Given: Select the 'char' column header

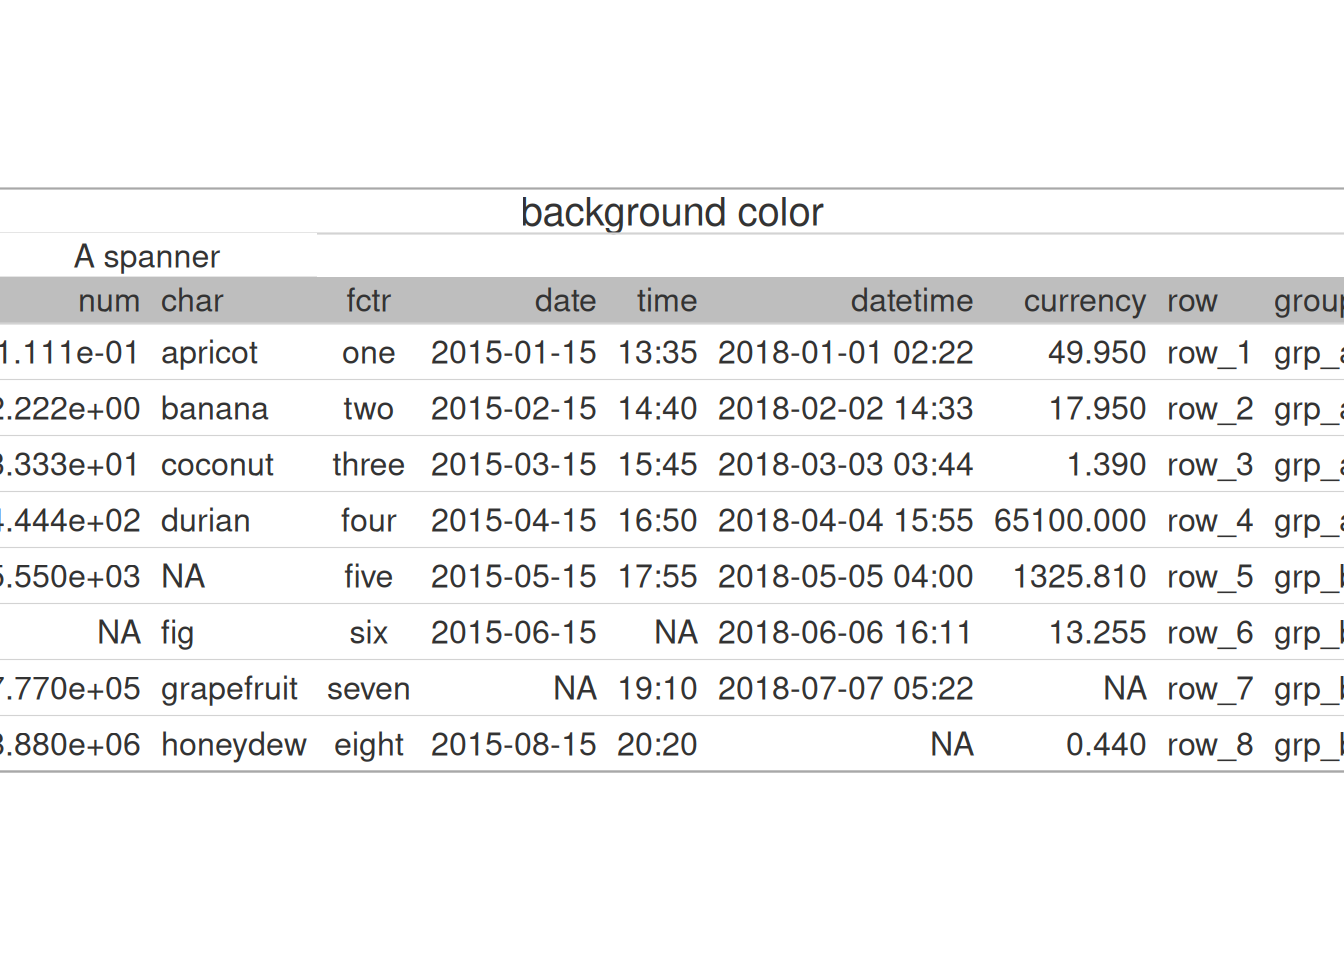Looking at the screenshot, I should click(x=192, y=301).
